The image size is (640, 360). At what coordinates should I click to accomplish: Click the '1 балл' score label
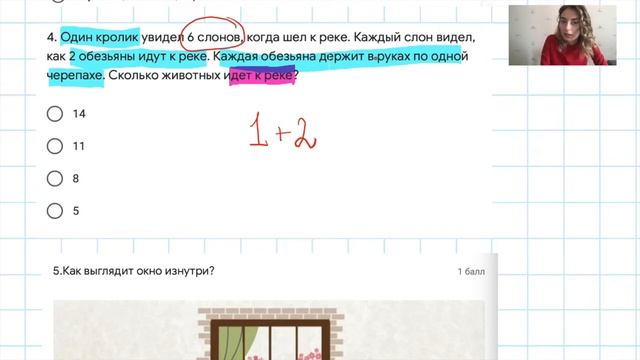click(x=471, y=271)
